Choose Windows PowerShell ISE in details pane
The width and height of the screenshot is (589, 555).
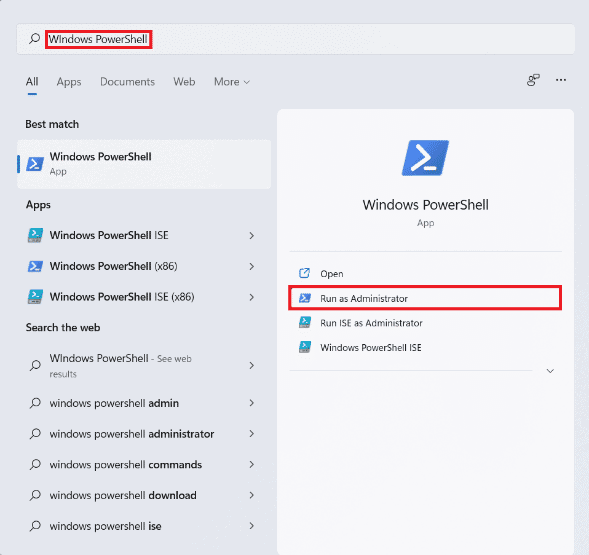coord(371,348)
